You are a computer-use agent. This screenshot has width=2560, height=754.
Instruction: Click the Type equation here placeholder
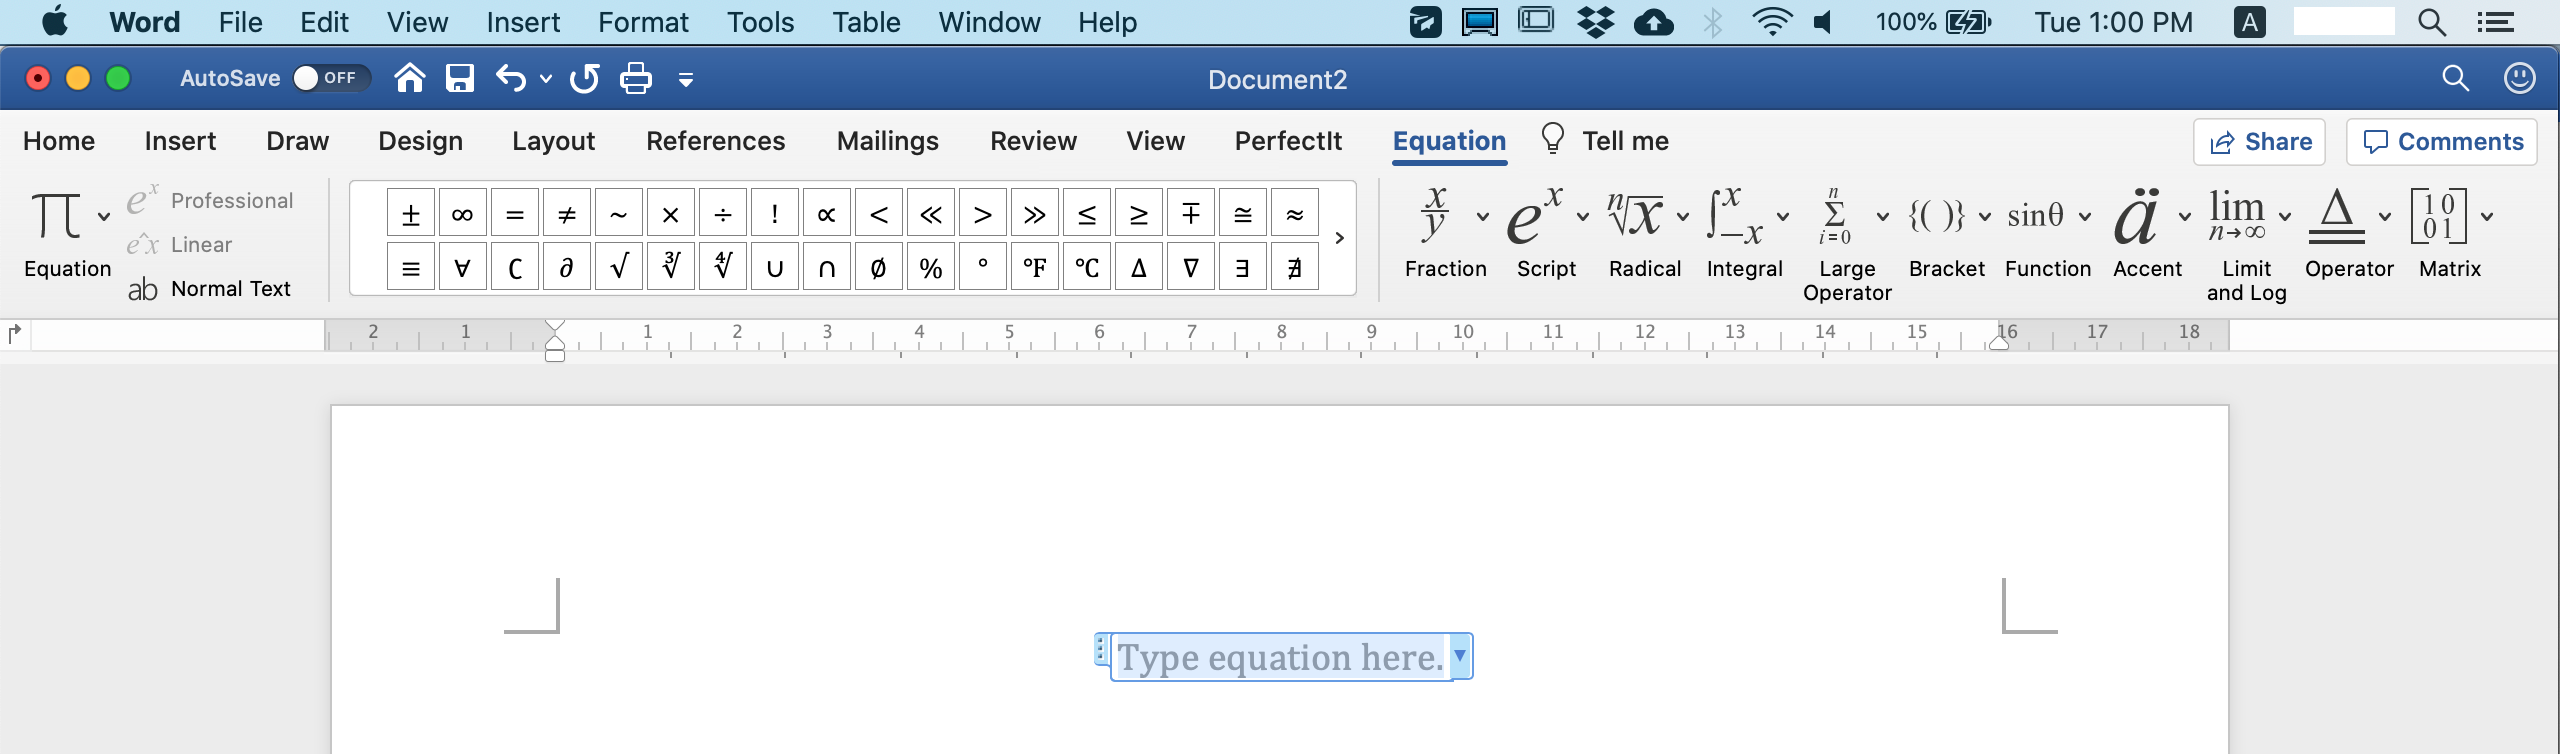pyautogui.click(x=1280, y=657)
